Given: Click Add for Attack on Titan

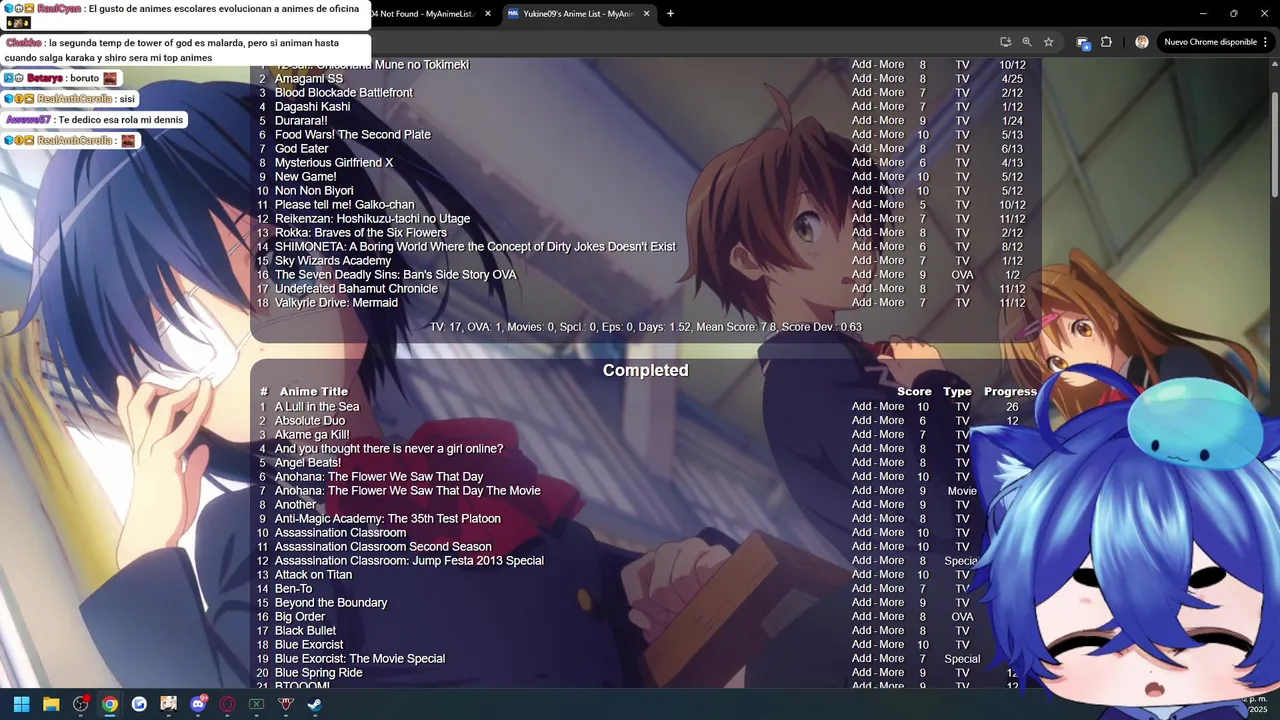Looking at the screenshot, I should (x=862, y=575).
